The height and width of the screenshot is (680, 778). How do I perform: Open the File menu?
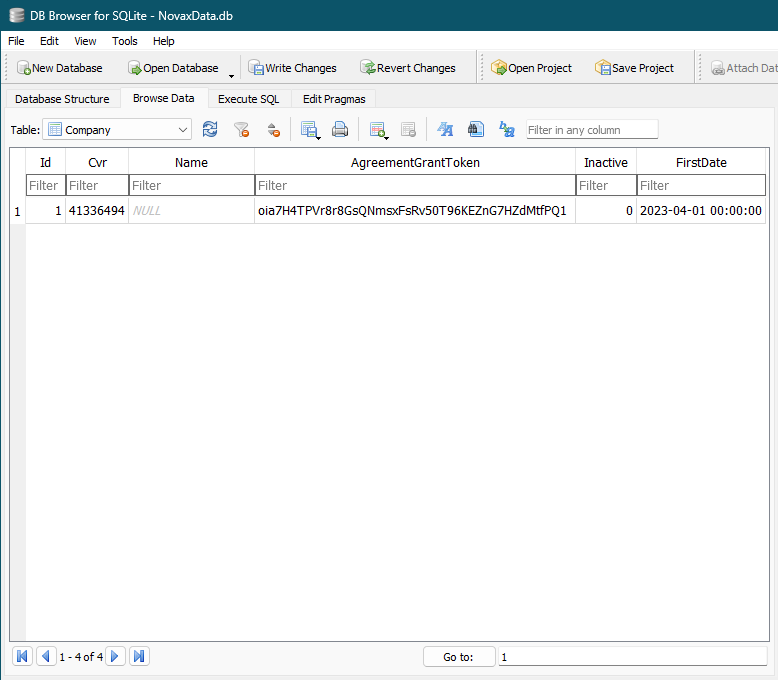coord(16,41)
